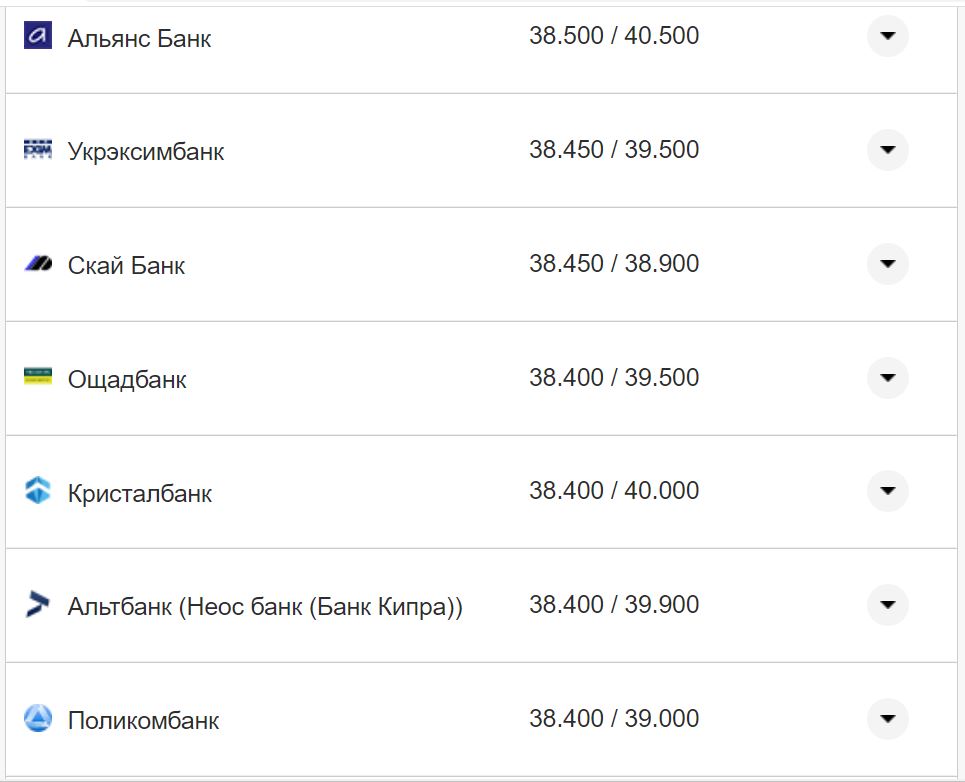Click the Скай Банк logo icon
This screenshot has height=782, width=965.
[37, 264]
